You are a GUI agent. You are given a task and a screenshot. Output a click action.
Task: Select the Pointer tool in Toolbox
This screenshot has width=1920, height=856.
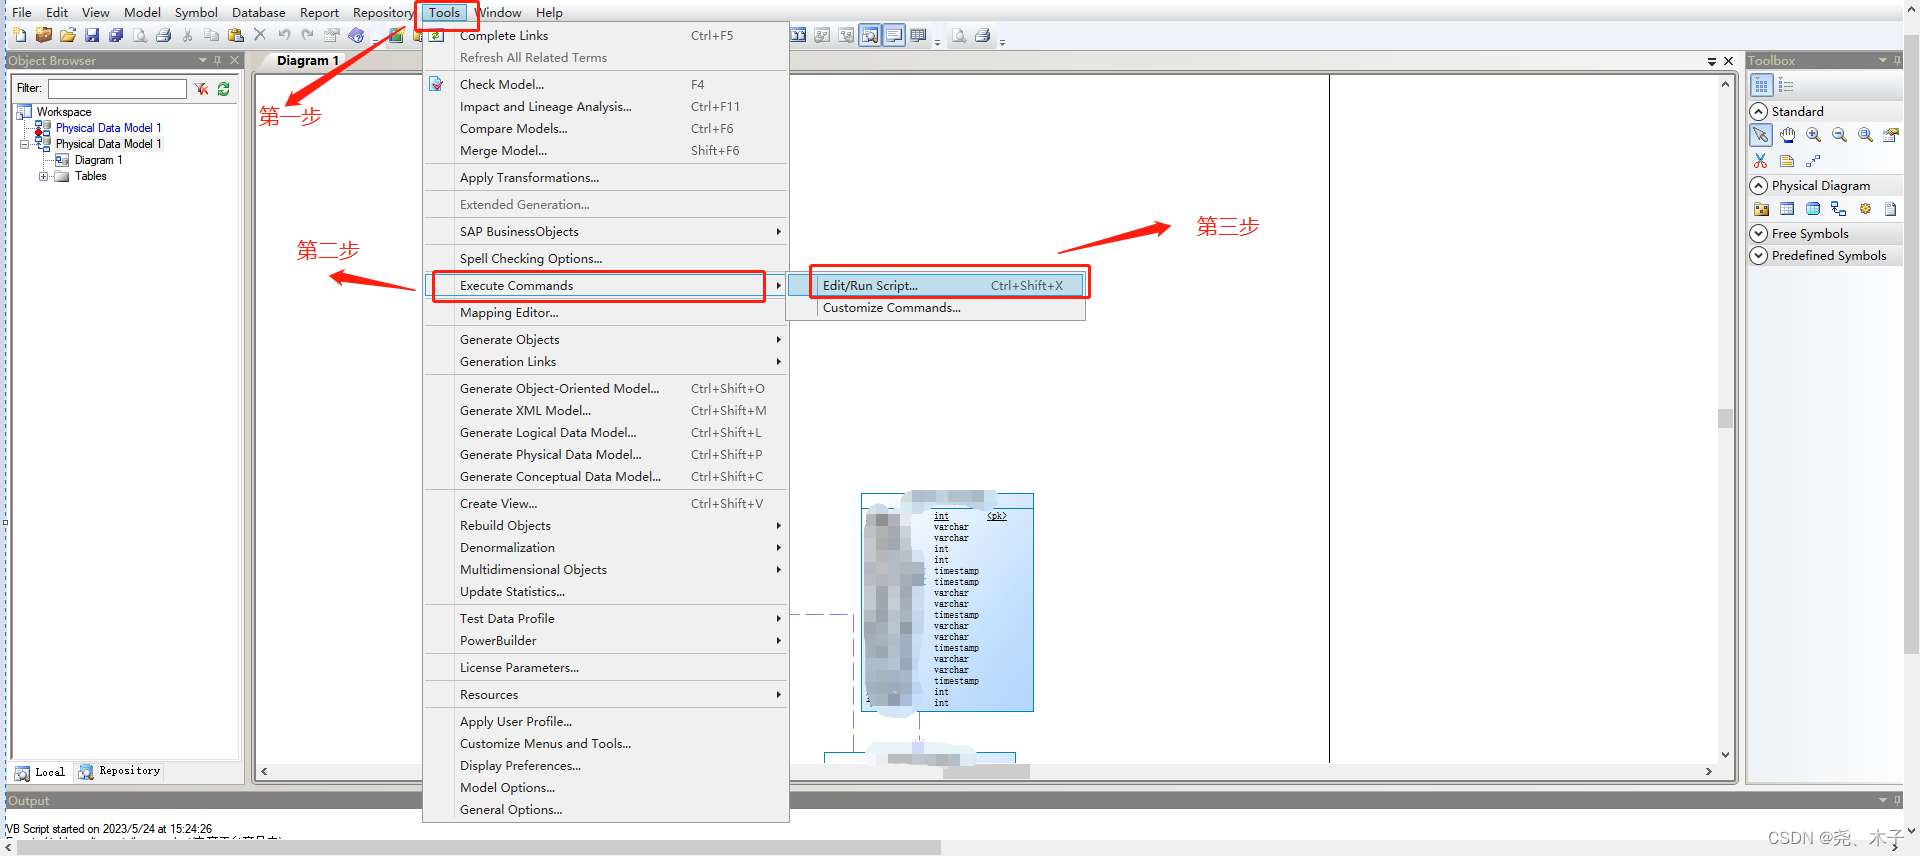click(x=1761, y=135)
